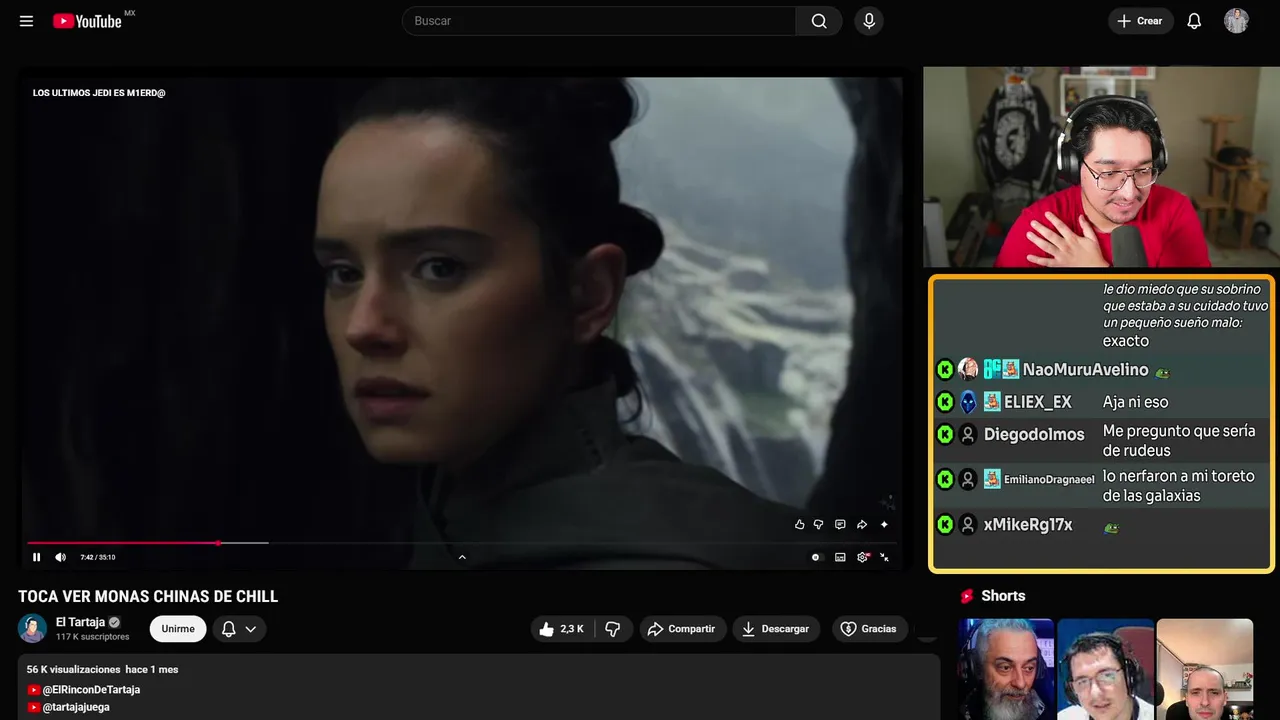The image size is (1280, 720).
Task: Click the video time 7:42 / 35:10
Action: click(x=98, y=557)
